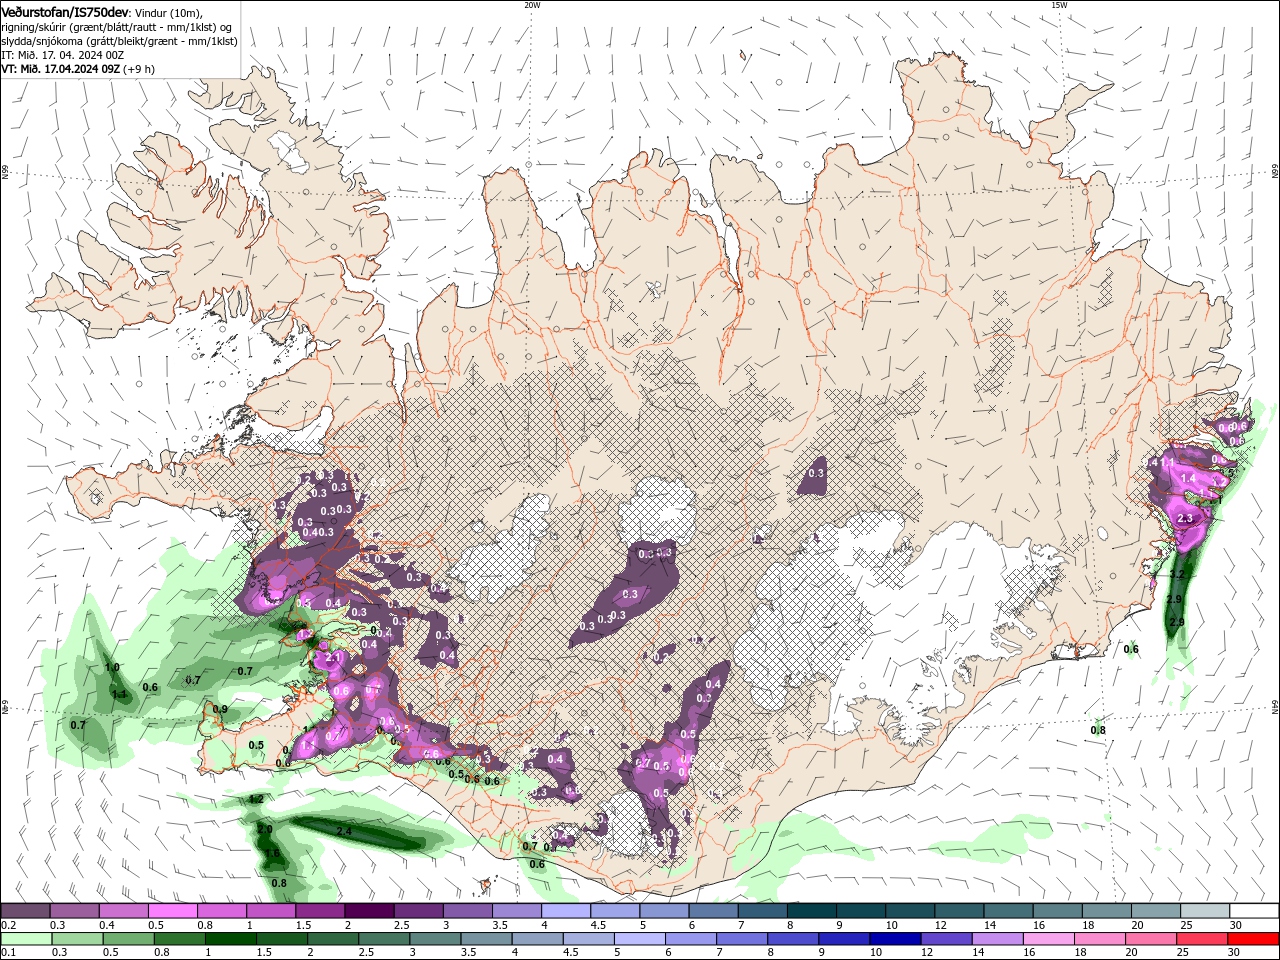Click the 0.9 value on Reykjanes peninsula

coord(220,709)
